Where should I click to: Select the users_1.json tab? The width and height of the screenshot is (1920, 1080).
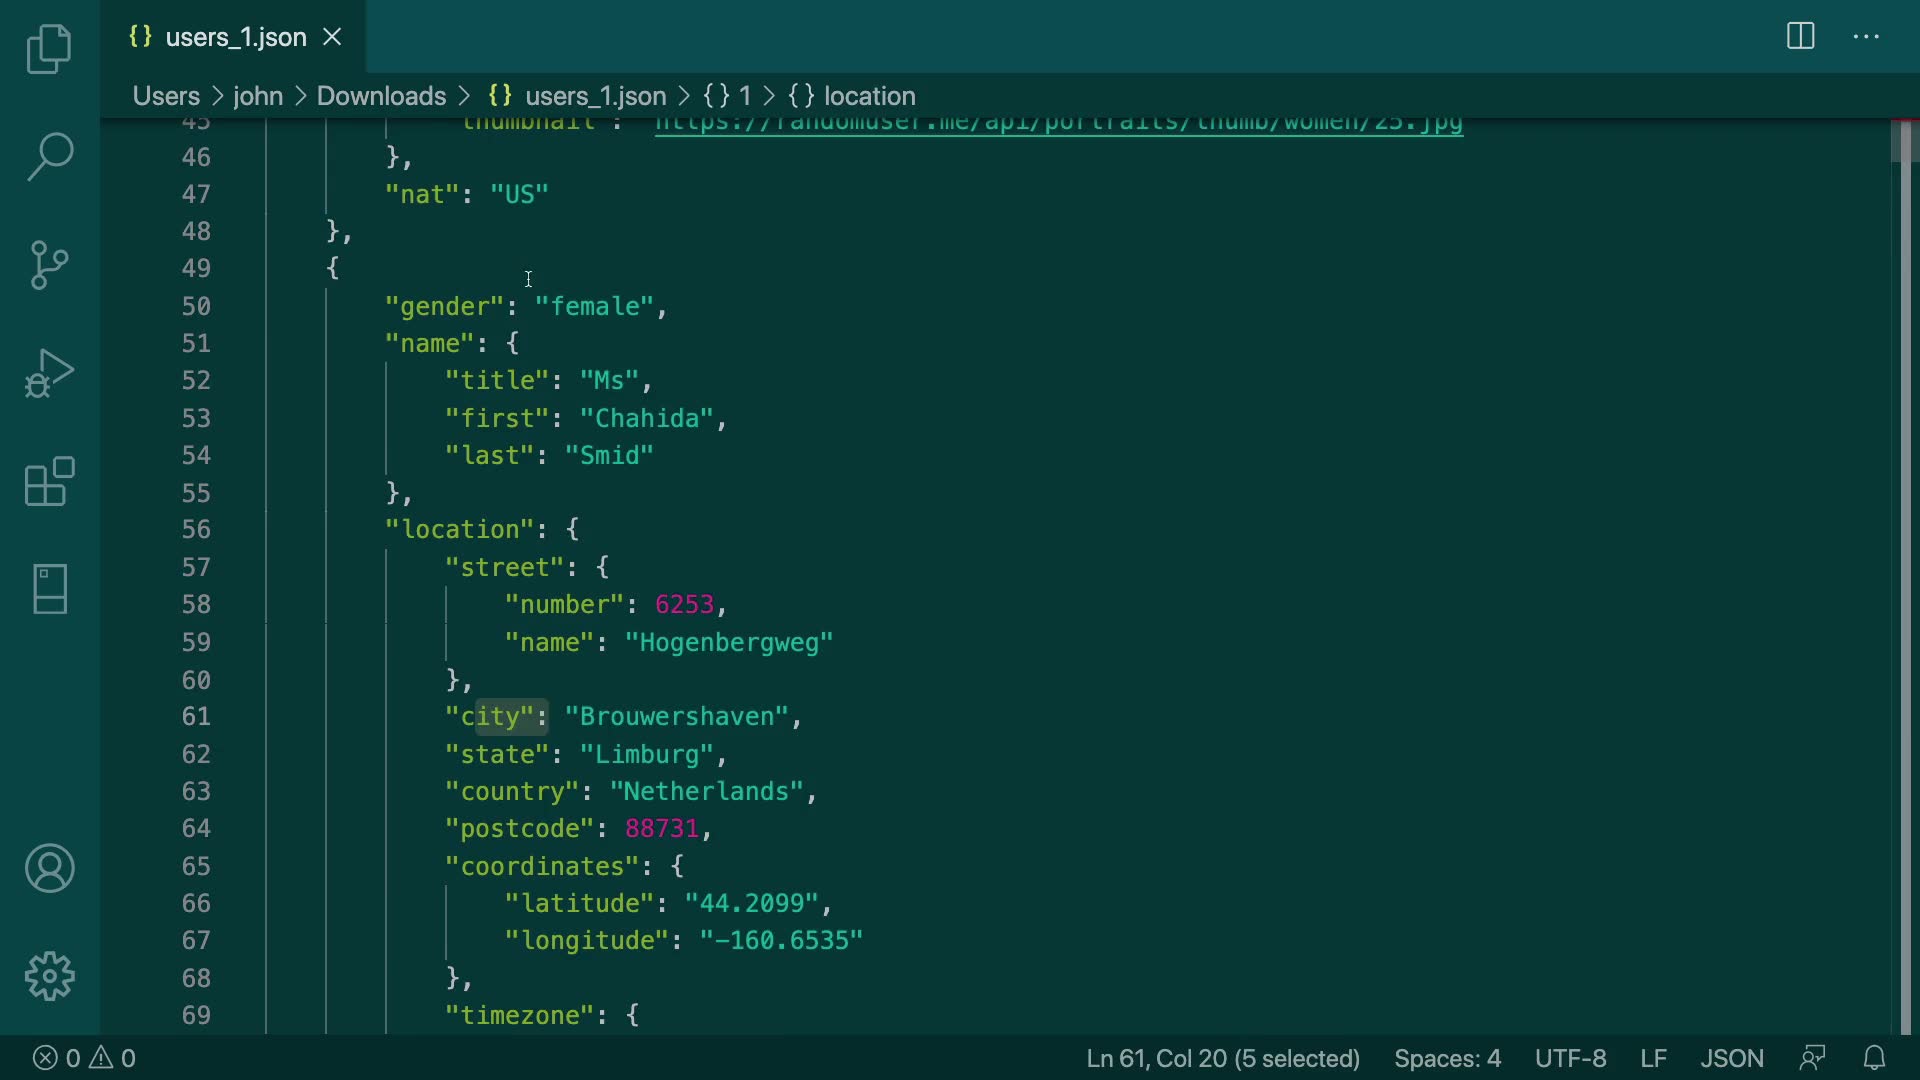[x=235, y=37]
